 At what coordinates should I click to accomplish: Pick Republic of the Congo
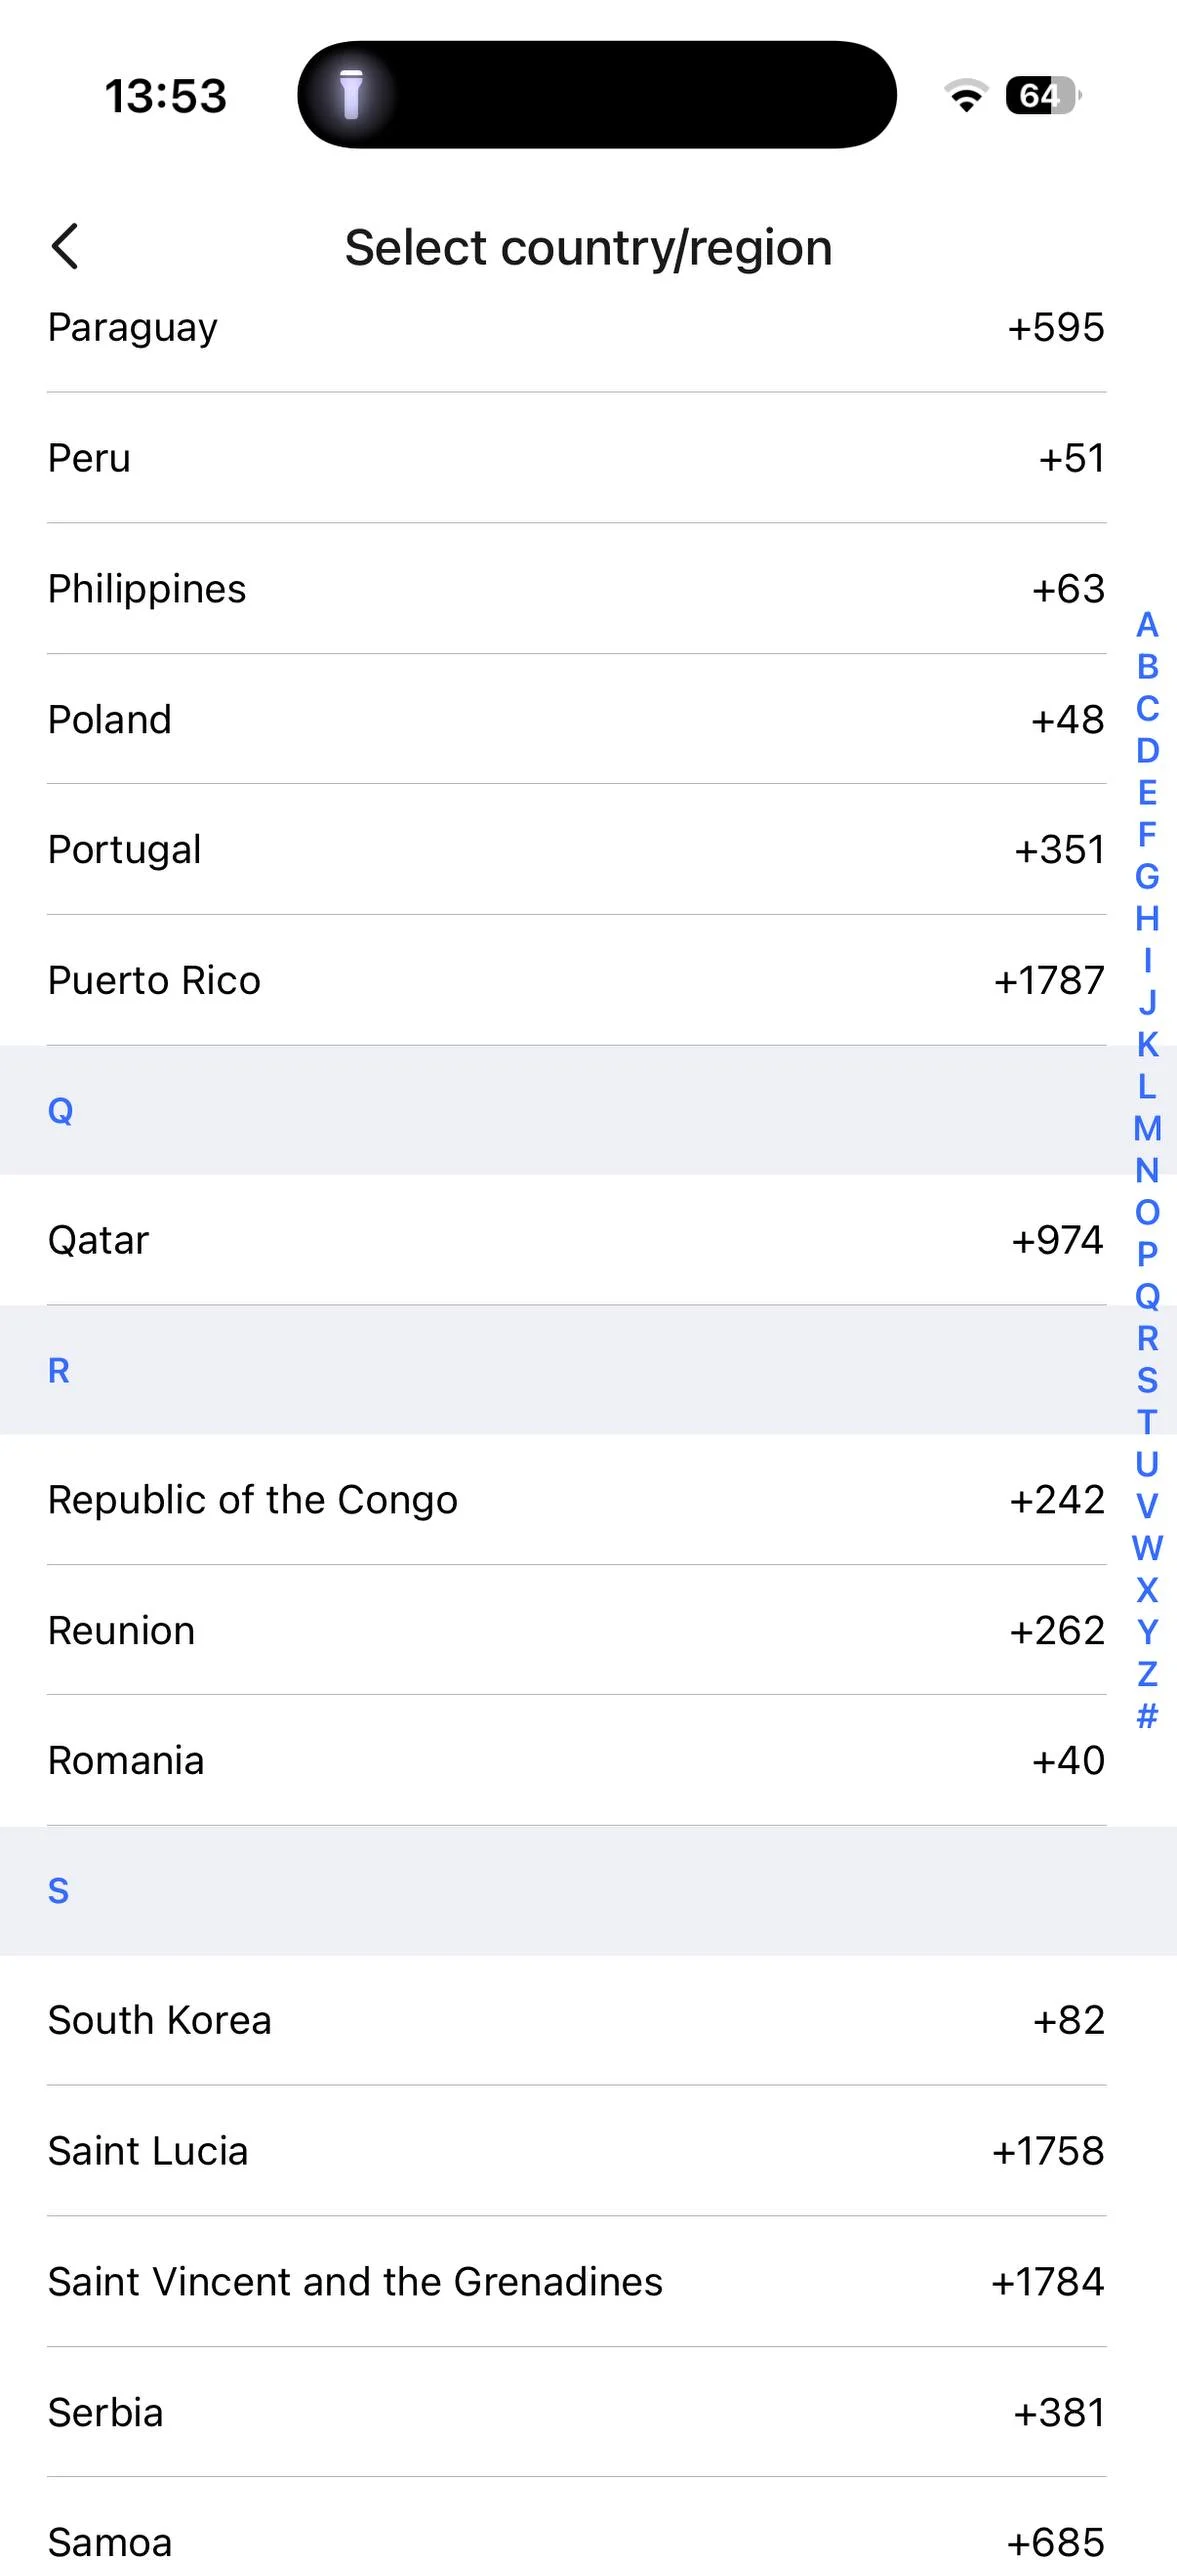click(x=576, y=1500)
